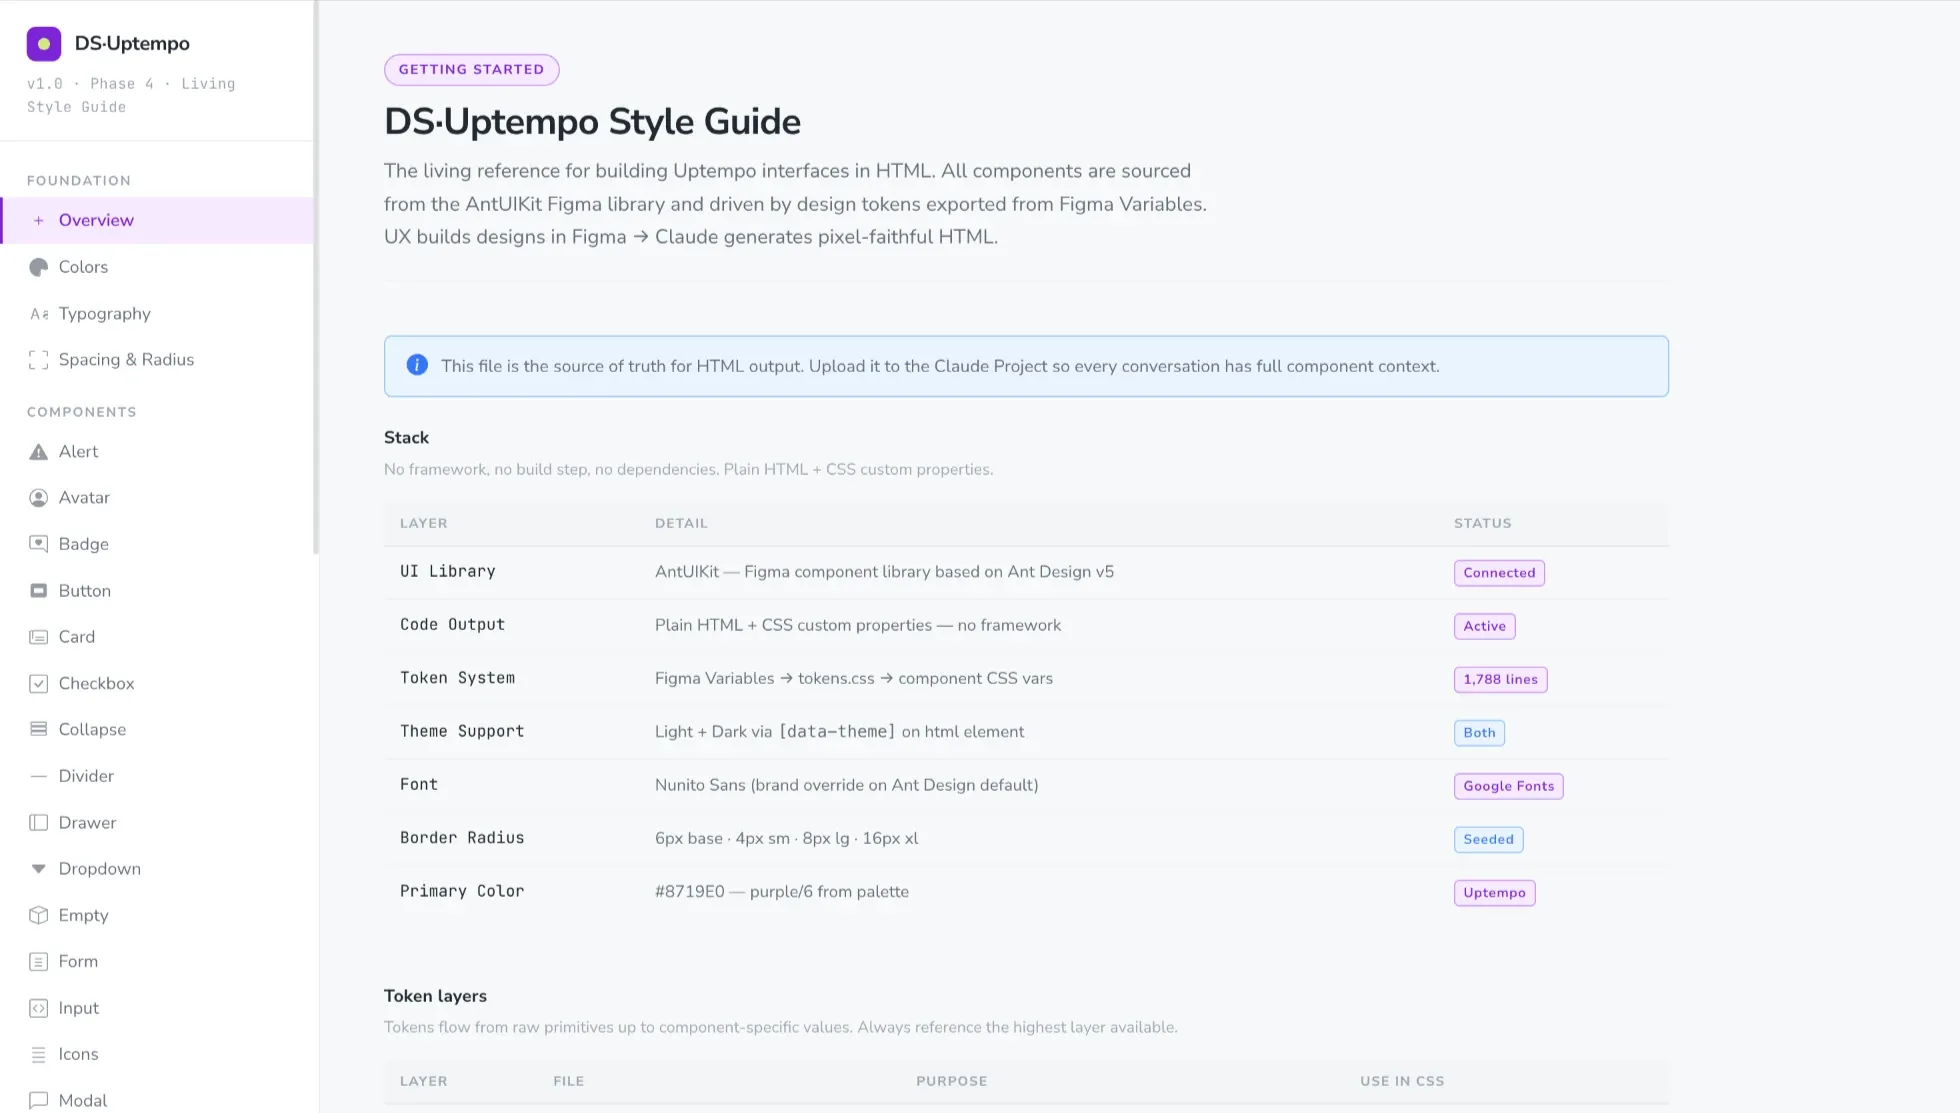Click the Colors palette icon
The width and height of the screenshot is (1960, 1113).
[38, 267]
